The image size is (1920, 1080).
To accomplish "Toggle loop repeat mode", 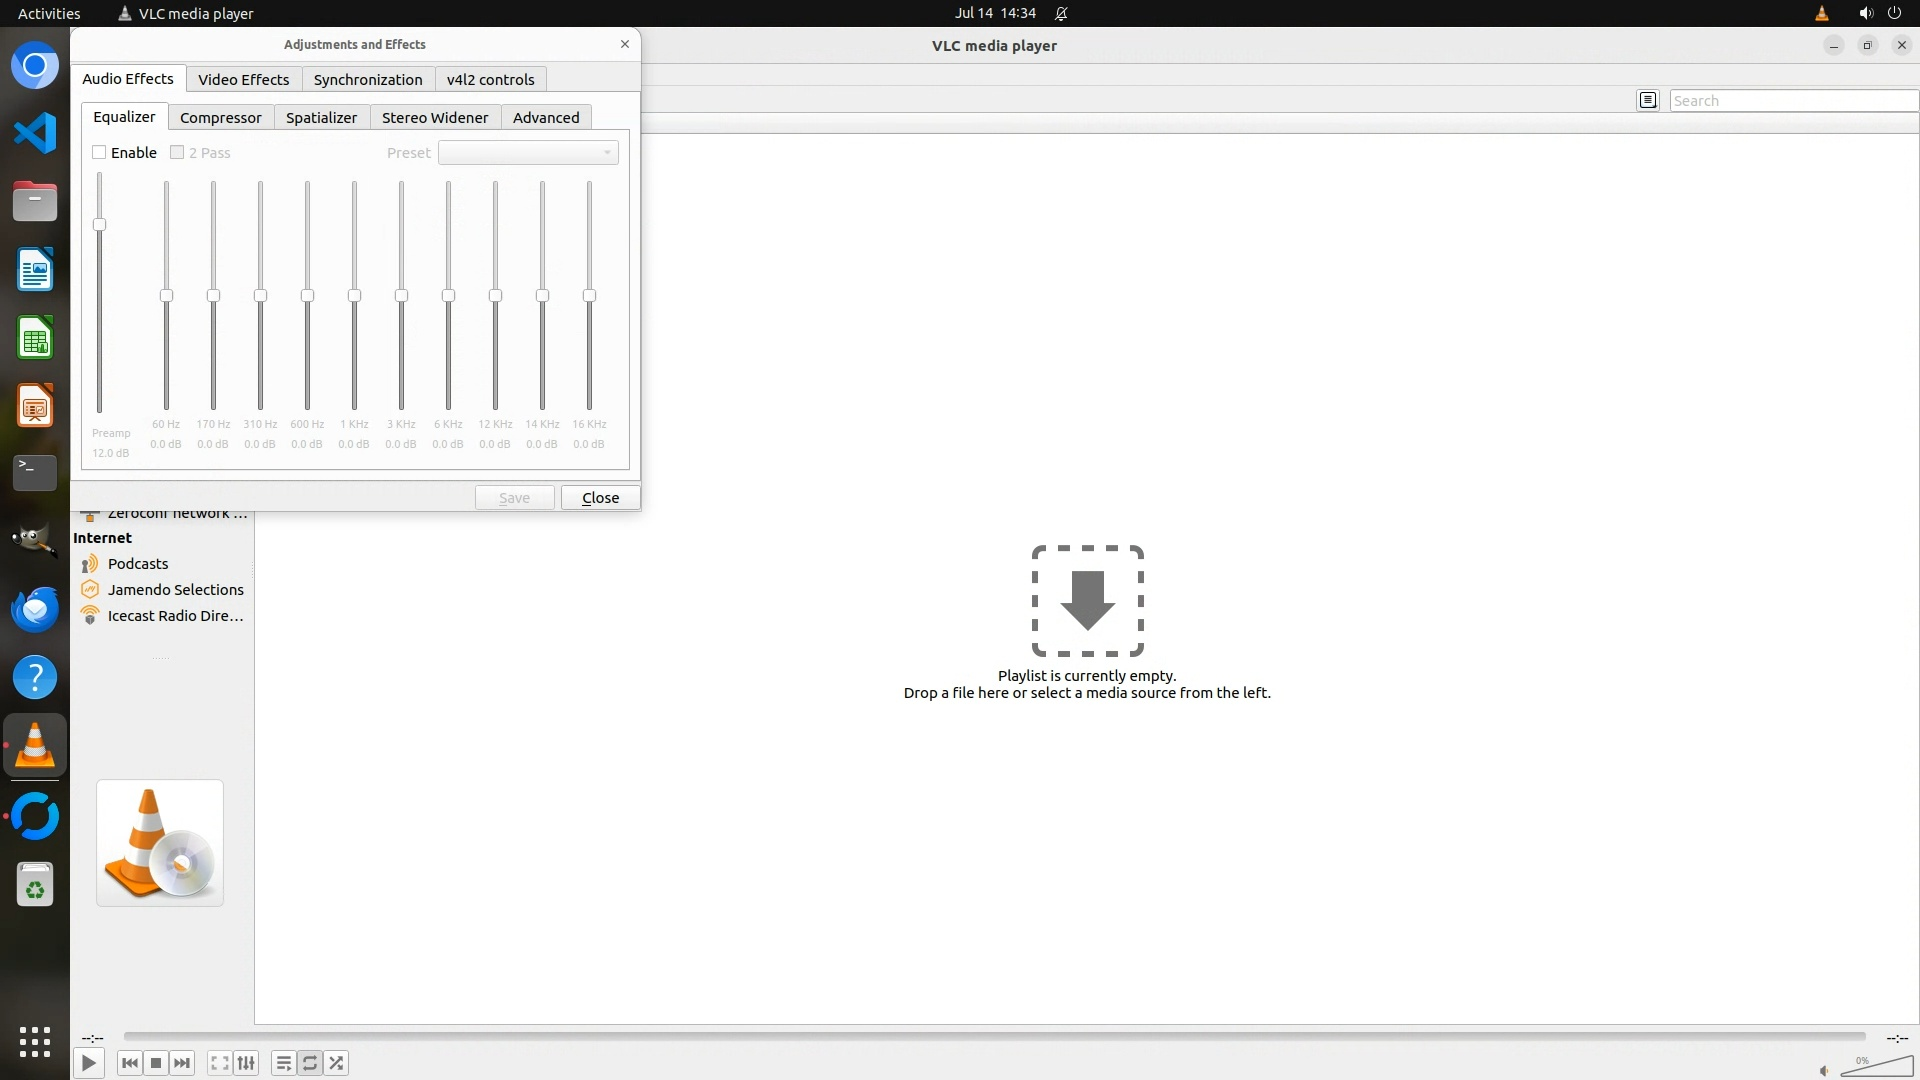I will 310,1063.
